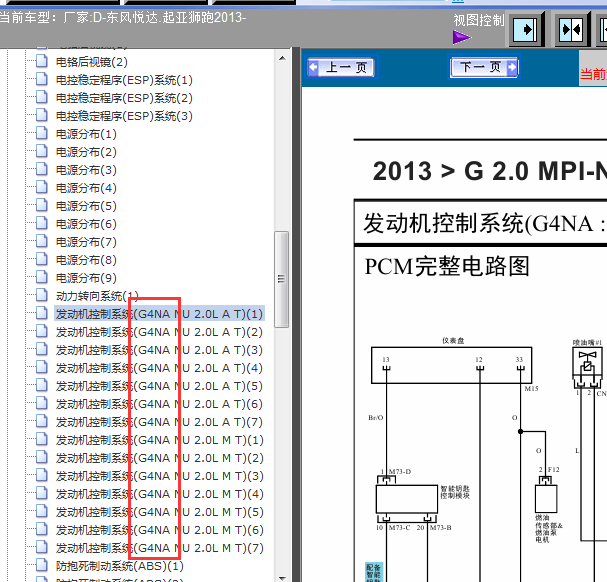
Task: Click the F12 connector label
Action: pos(554,470)
